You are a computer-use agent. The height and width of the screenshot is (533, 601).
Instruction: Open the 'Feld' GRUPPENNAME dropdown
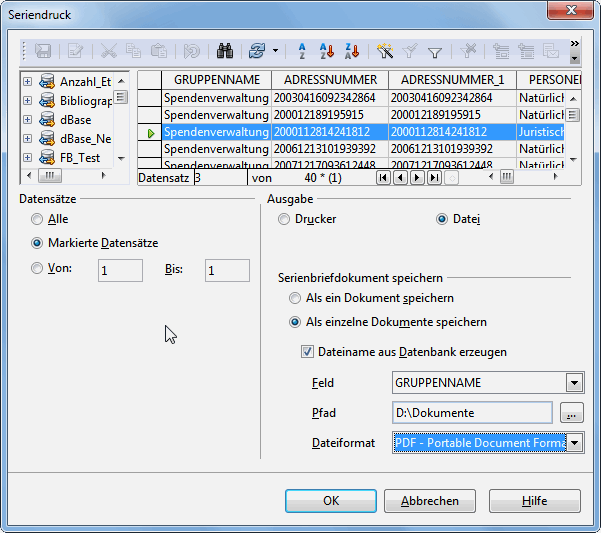[x=573, y=383]
